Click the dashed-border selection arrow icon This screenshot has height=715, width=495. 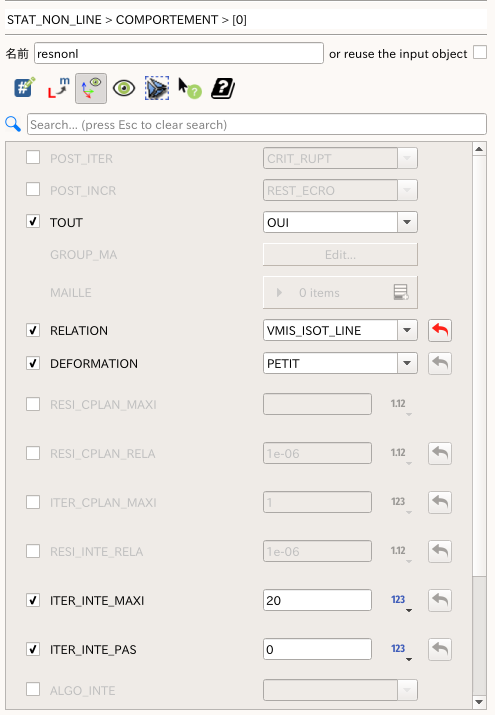coord(157,88)
